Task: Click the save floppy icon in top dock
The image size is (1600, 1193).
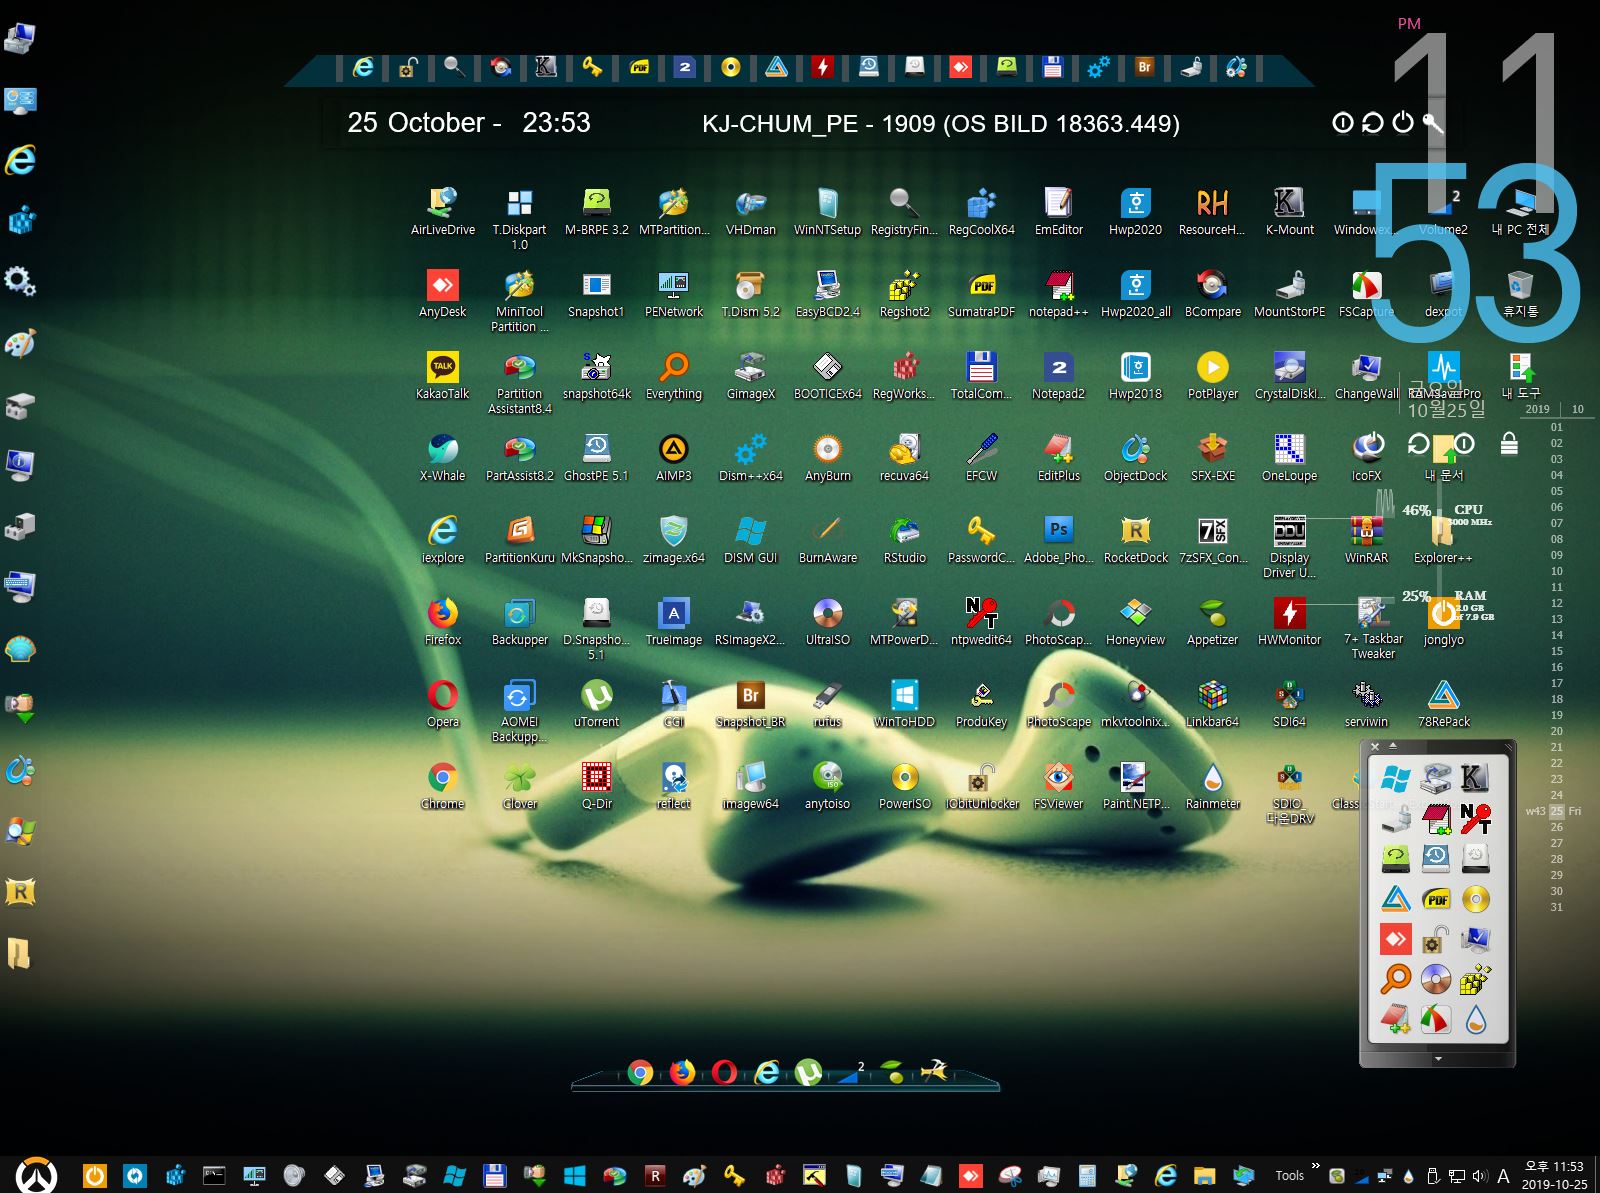Action: click(x=1052, y=67)
